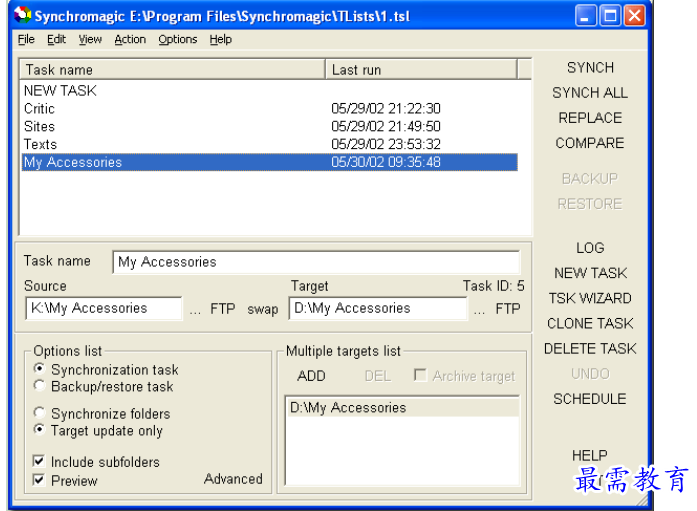Image resolution: width=697 pixels, height=511 pixels.
Task: Select the Texts task row
Action: (x=269, y=144)
